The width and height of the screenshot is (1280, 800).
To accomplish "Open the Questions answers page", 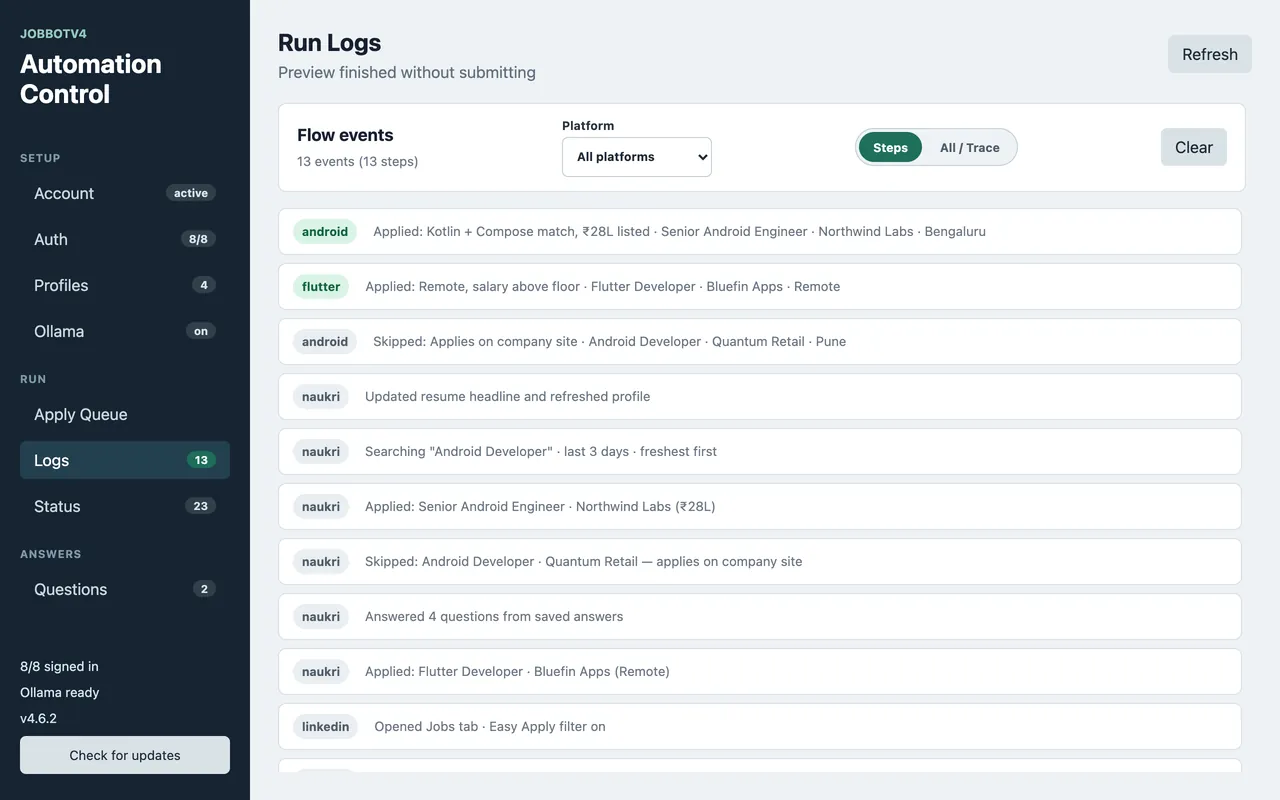I will [x=125, y=589].
